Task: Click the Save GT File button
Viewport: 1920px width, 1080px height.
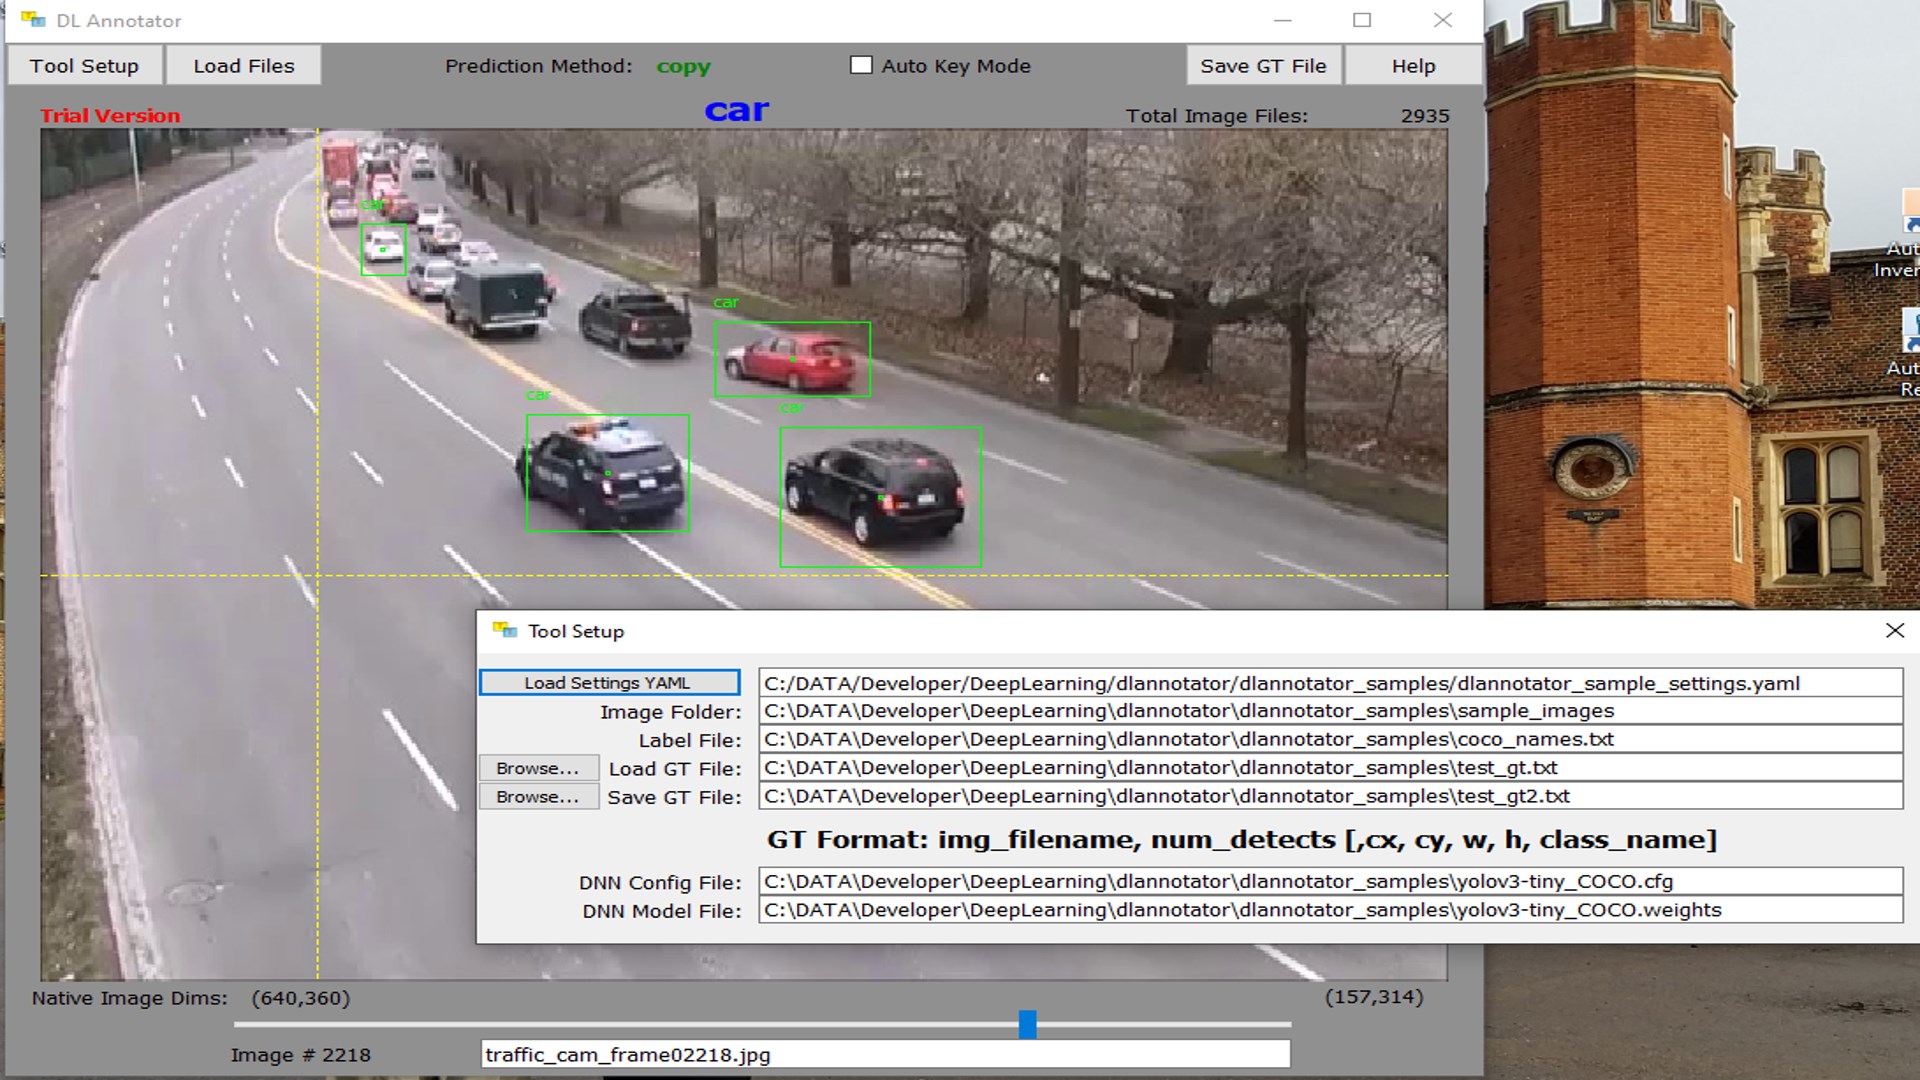Action: coord(1263,66)
